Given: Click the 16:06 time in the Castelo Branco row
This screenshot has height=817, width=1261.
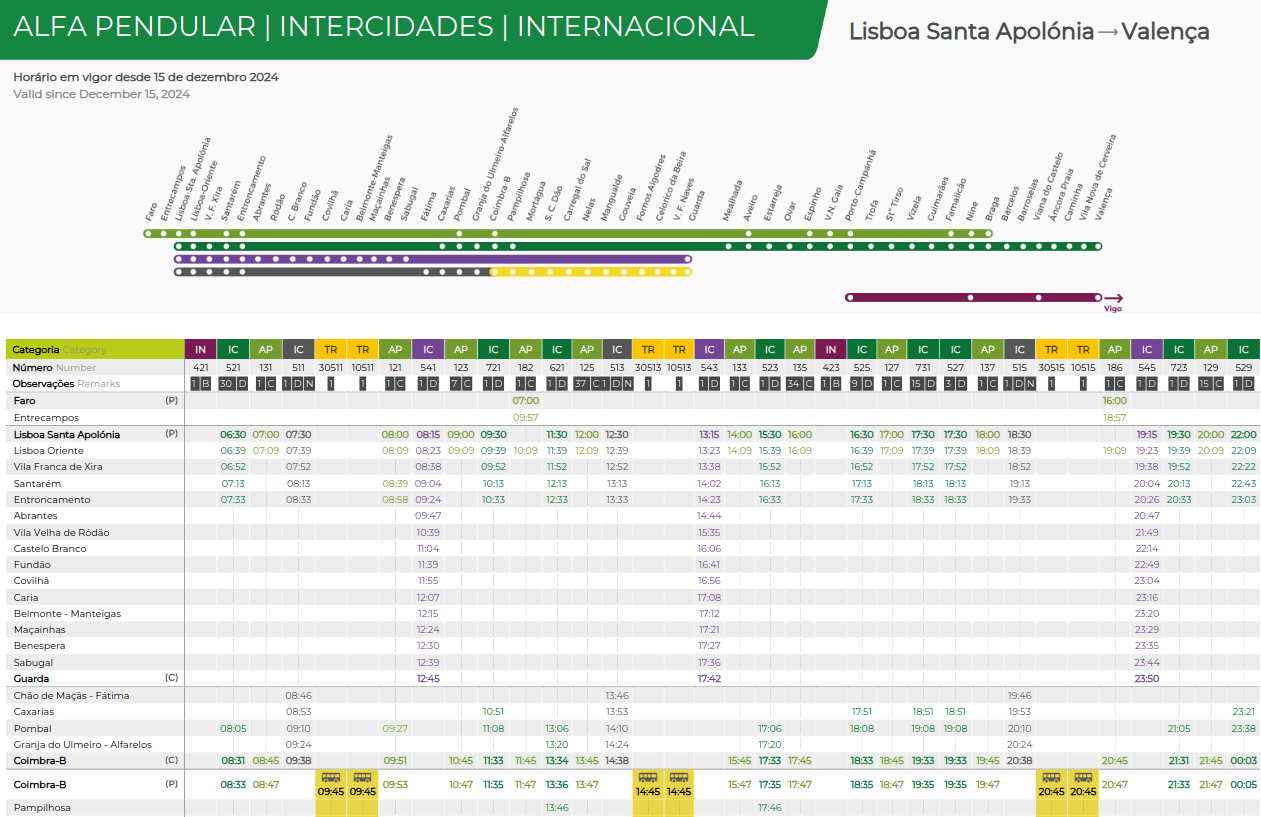Looking at the screenshot, I should pyautogui.click(x=710, y=548).
